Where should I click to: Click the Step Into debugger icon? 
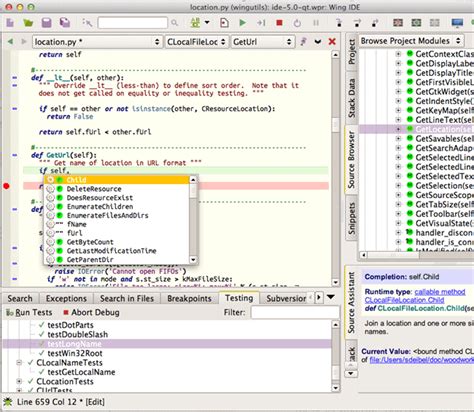(339, 23)
